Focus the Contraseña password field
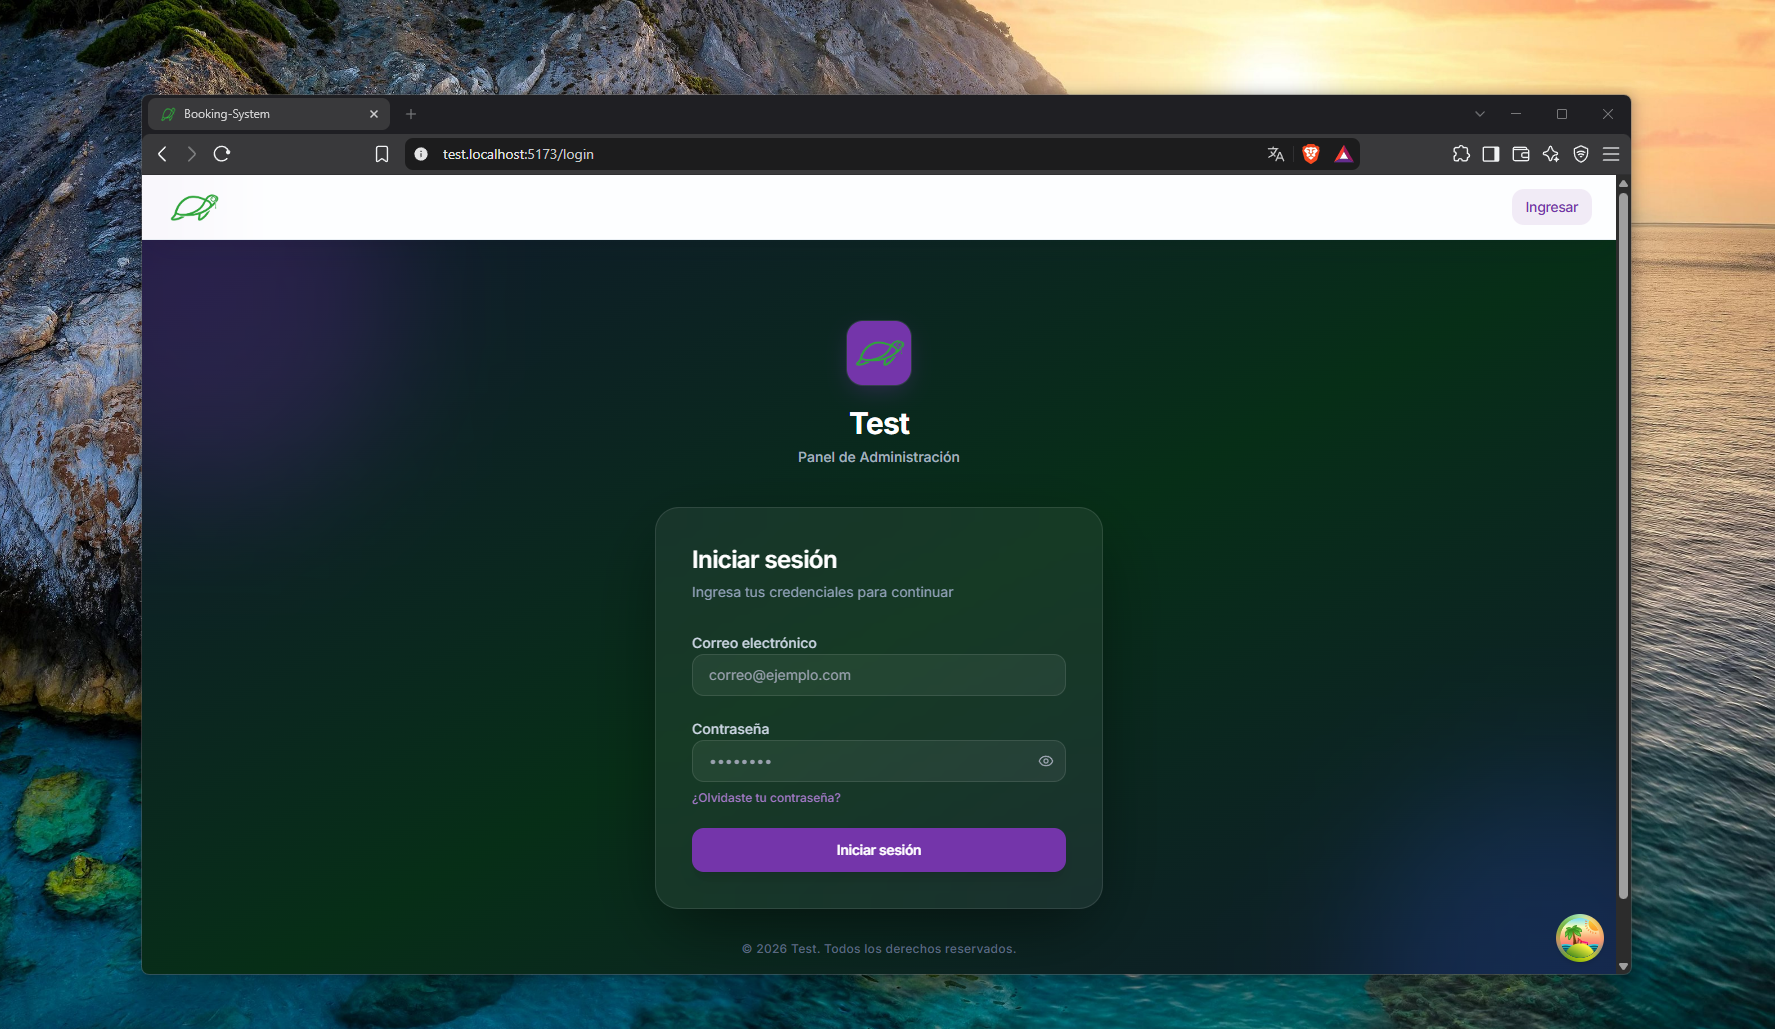1775x1029 pixels. [x=879, y=761]
